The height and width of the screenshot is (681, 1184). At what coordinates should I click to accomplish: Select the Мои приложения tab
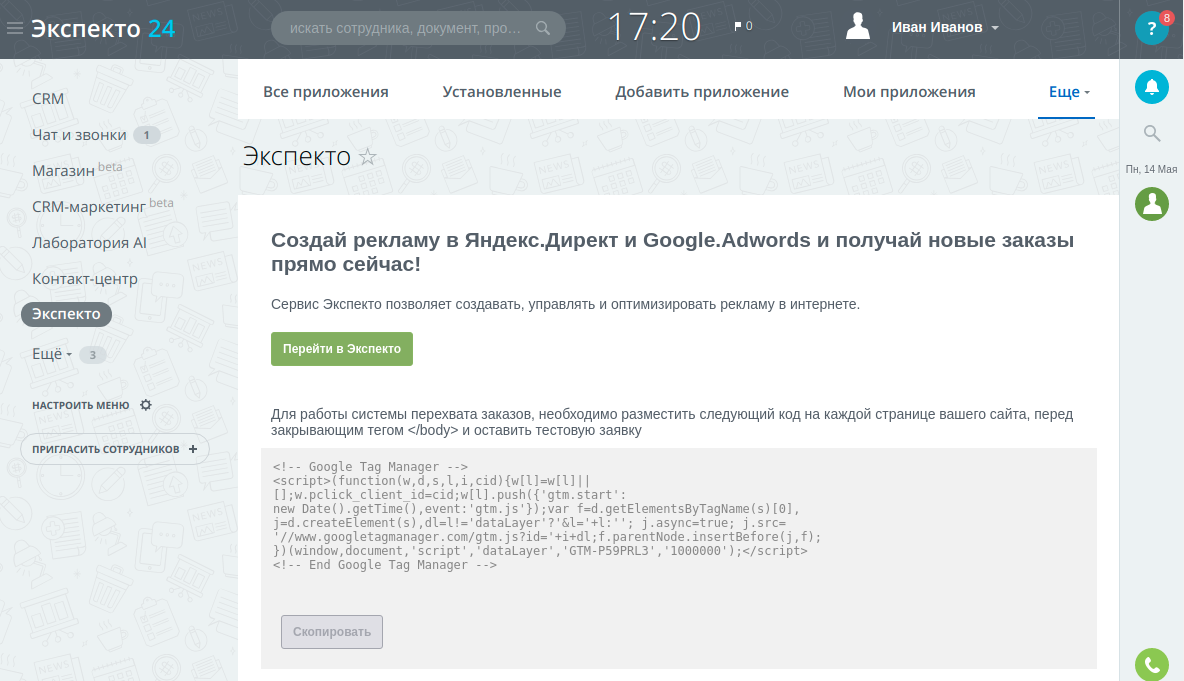click(x=909, y=92)
